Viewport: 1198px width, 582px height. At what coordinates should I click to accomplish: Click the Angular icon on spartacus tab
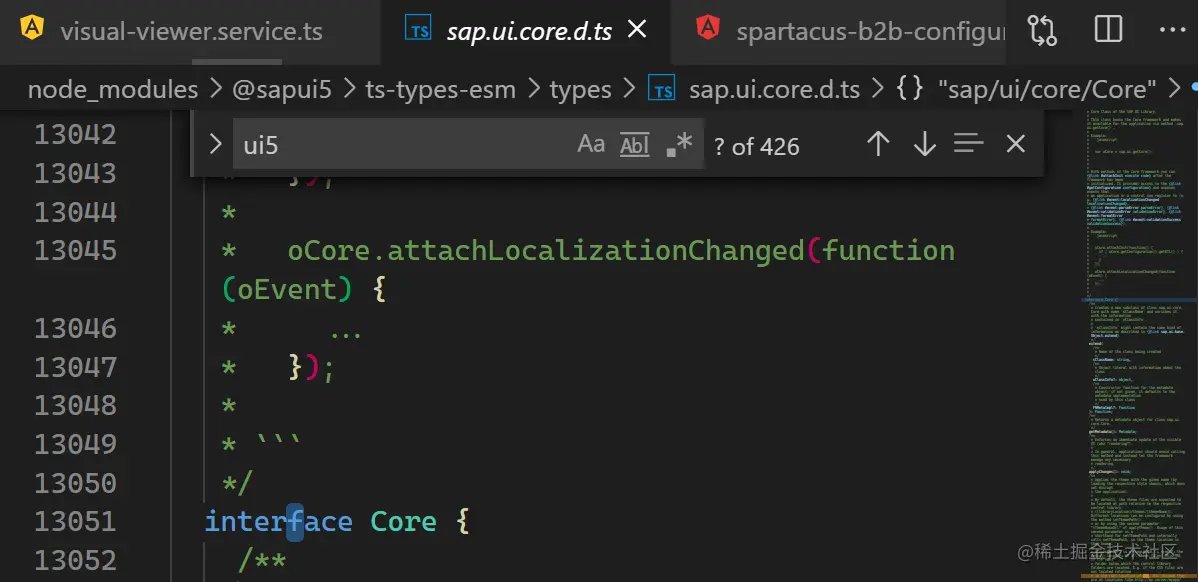coord(708,28)
